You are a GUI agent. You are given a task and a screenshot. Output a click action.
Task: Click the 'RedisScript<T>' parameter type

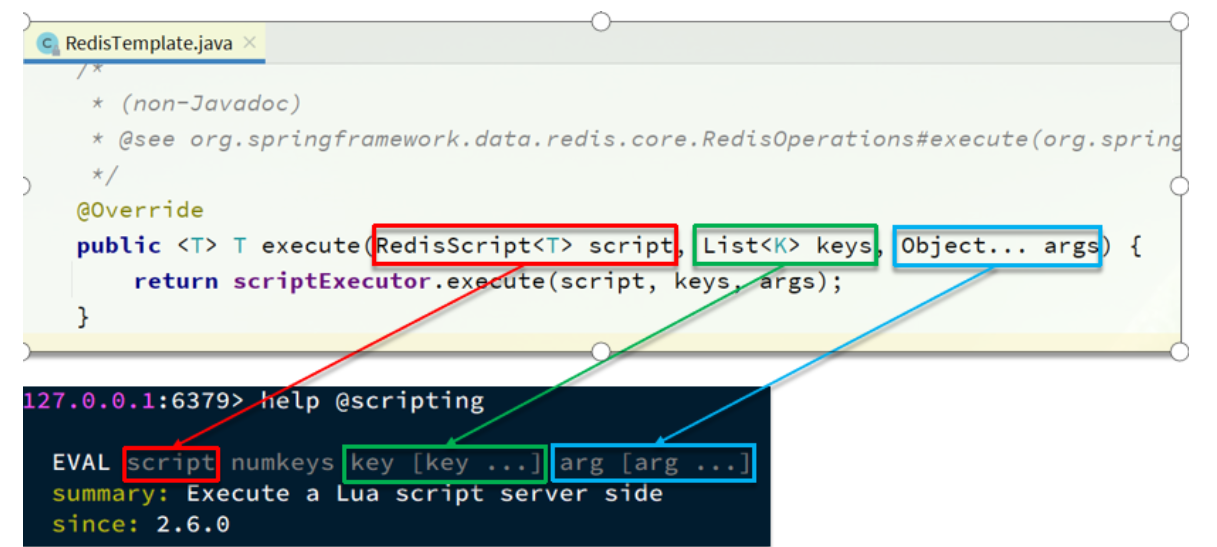click(476, 246)
